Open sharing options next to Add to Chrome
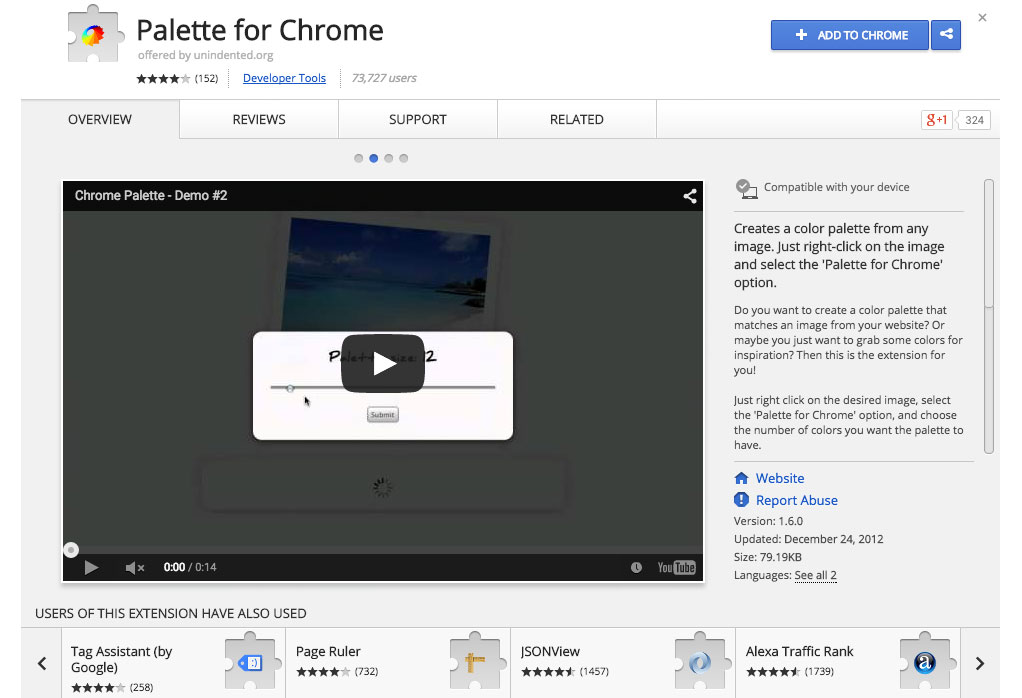 (946, 35)
